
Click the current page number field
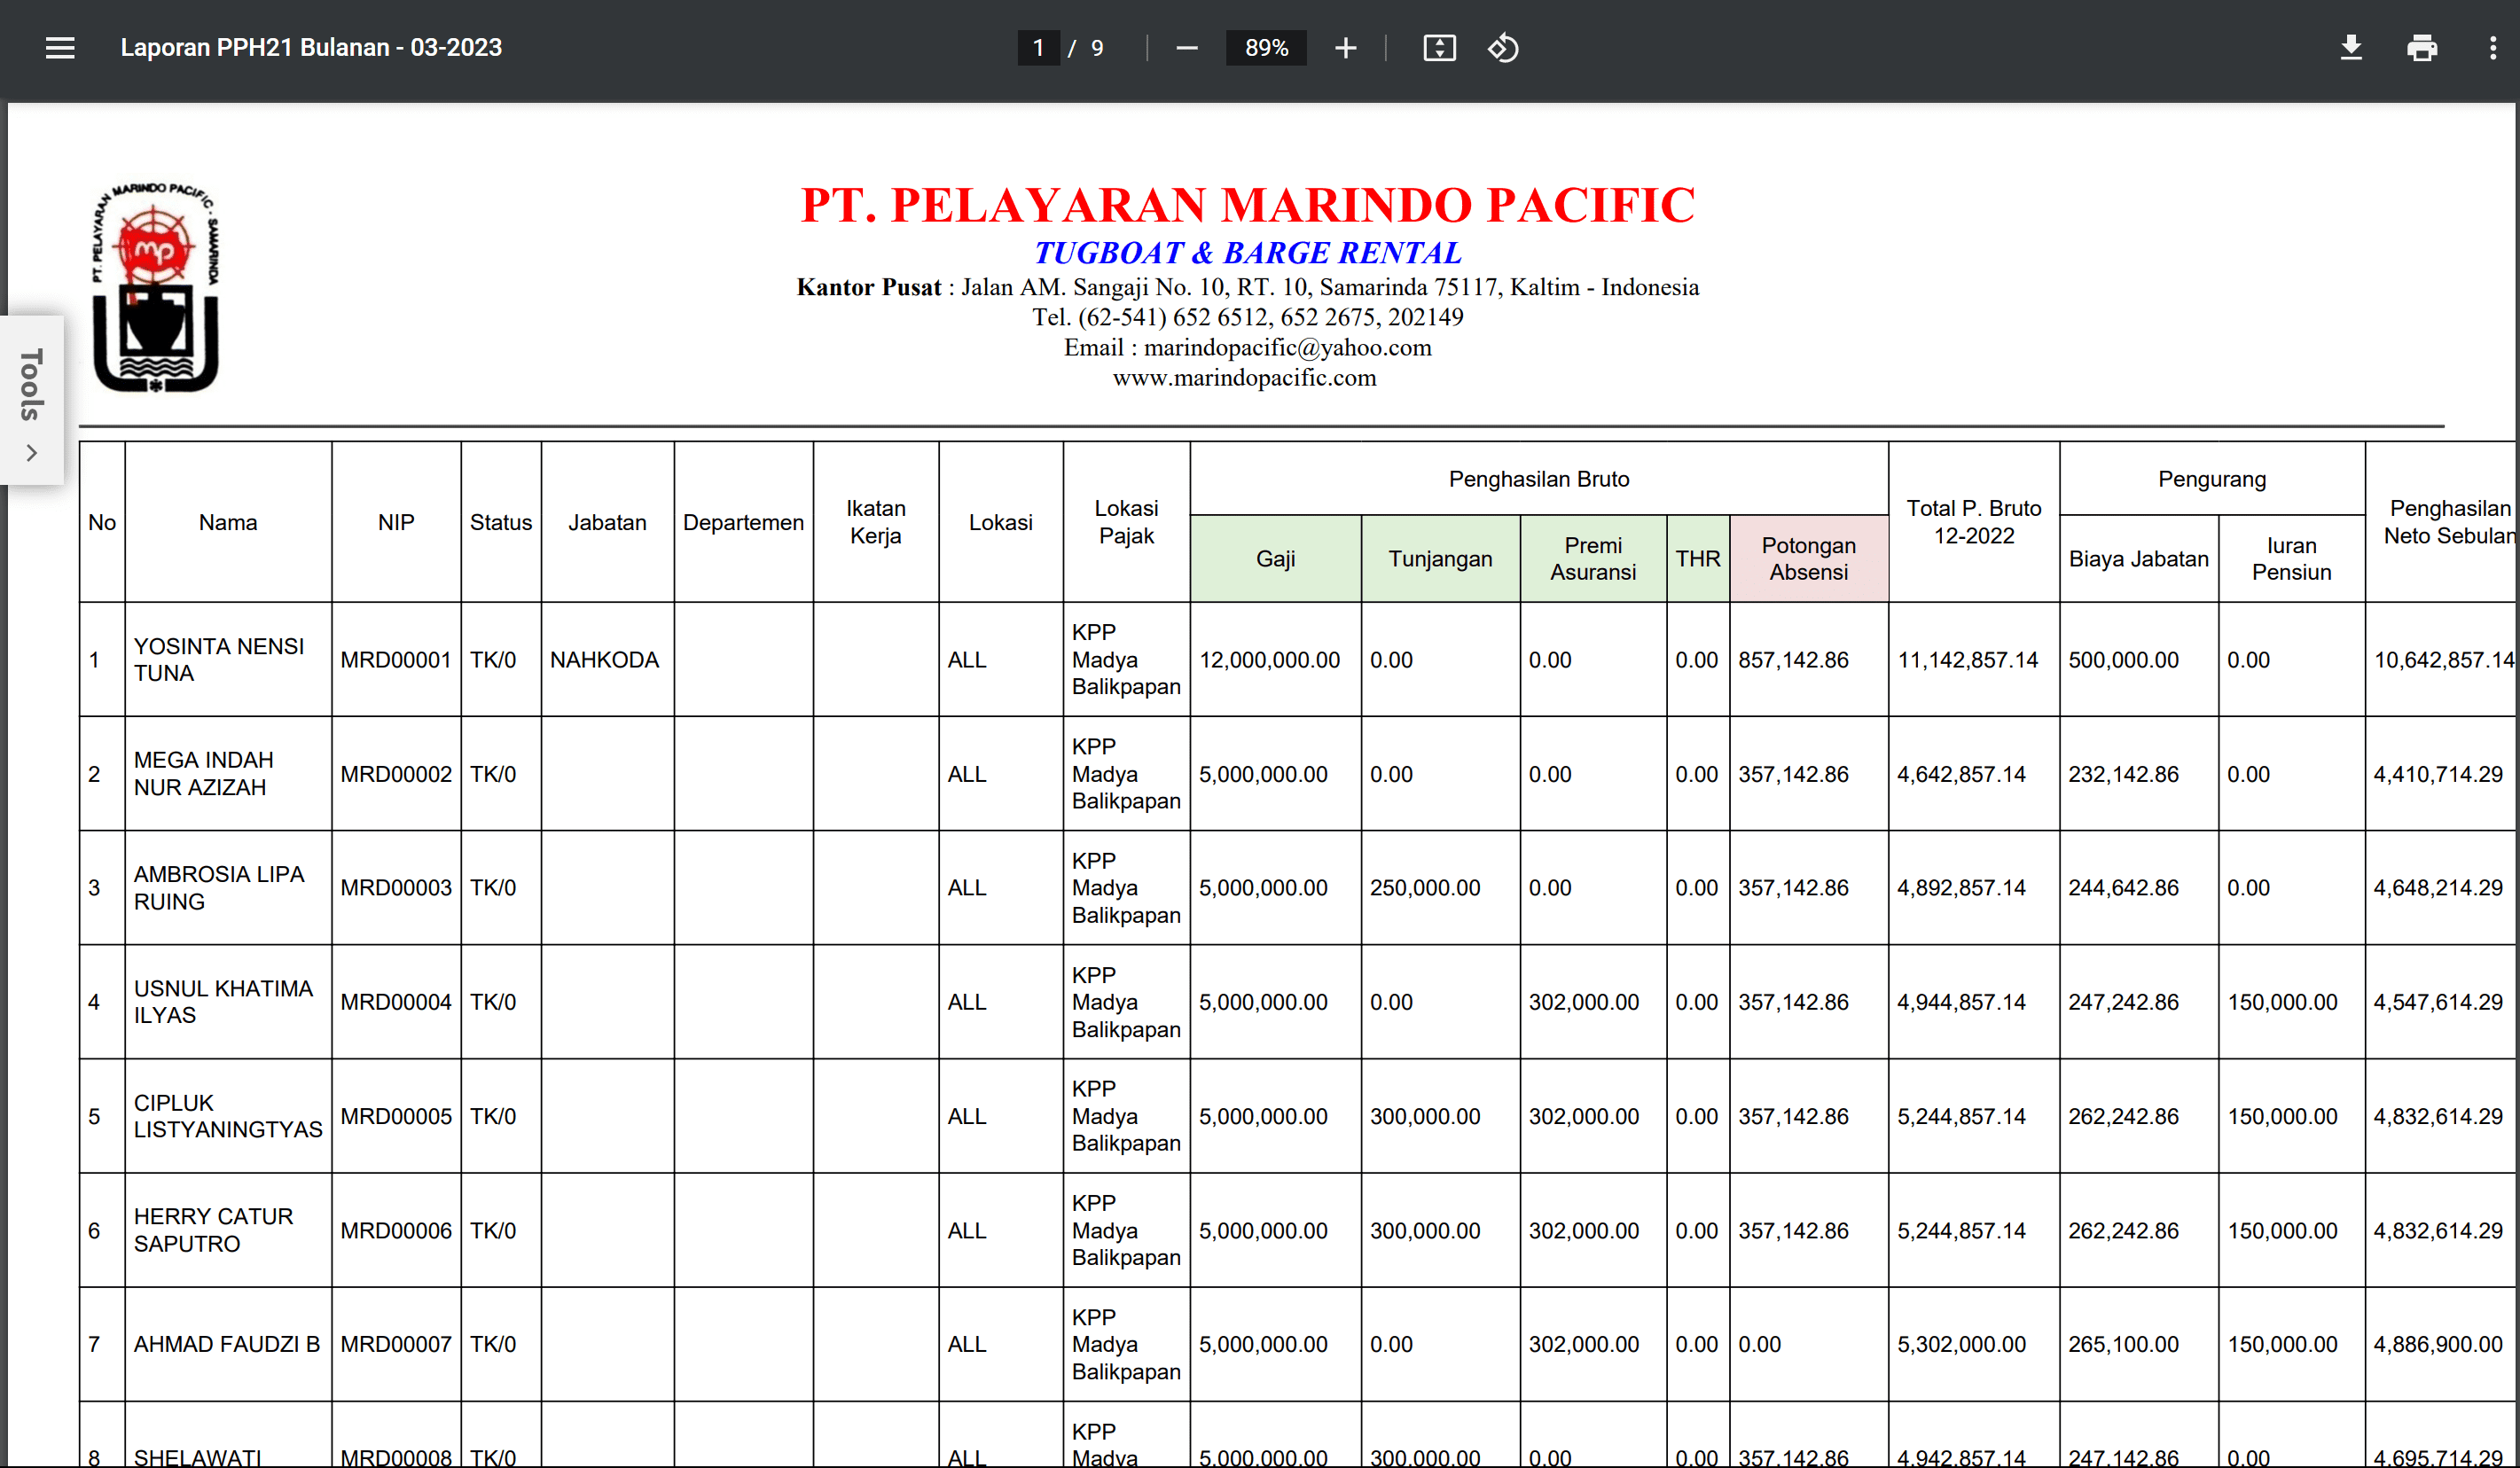[x=1038, y=48]
